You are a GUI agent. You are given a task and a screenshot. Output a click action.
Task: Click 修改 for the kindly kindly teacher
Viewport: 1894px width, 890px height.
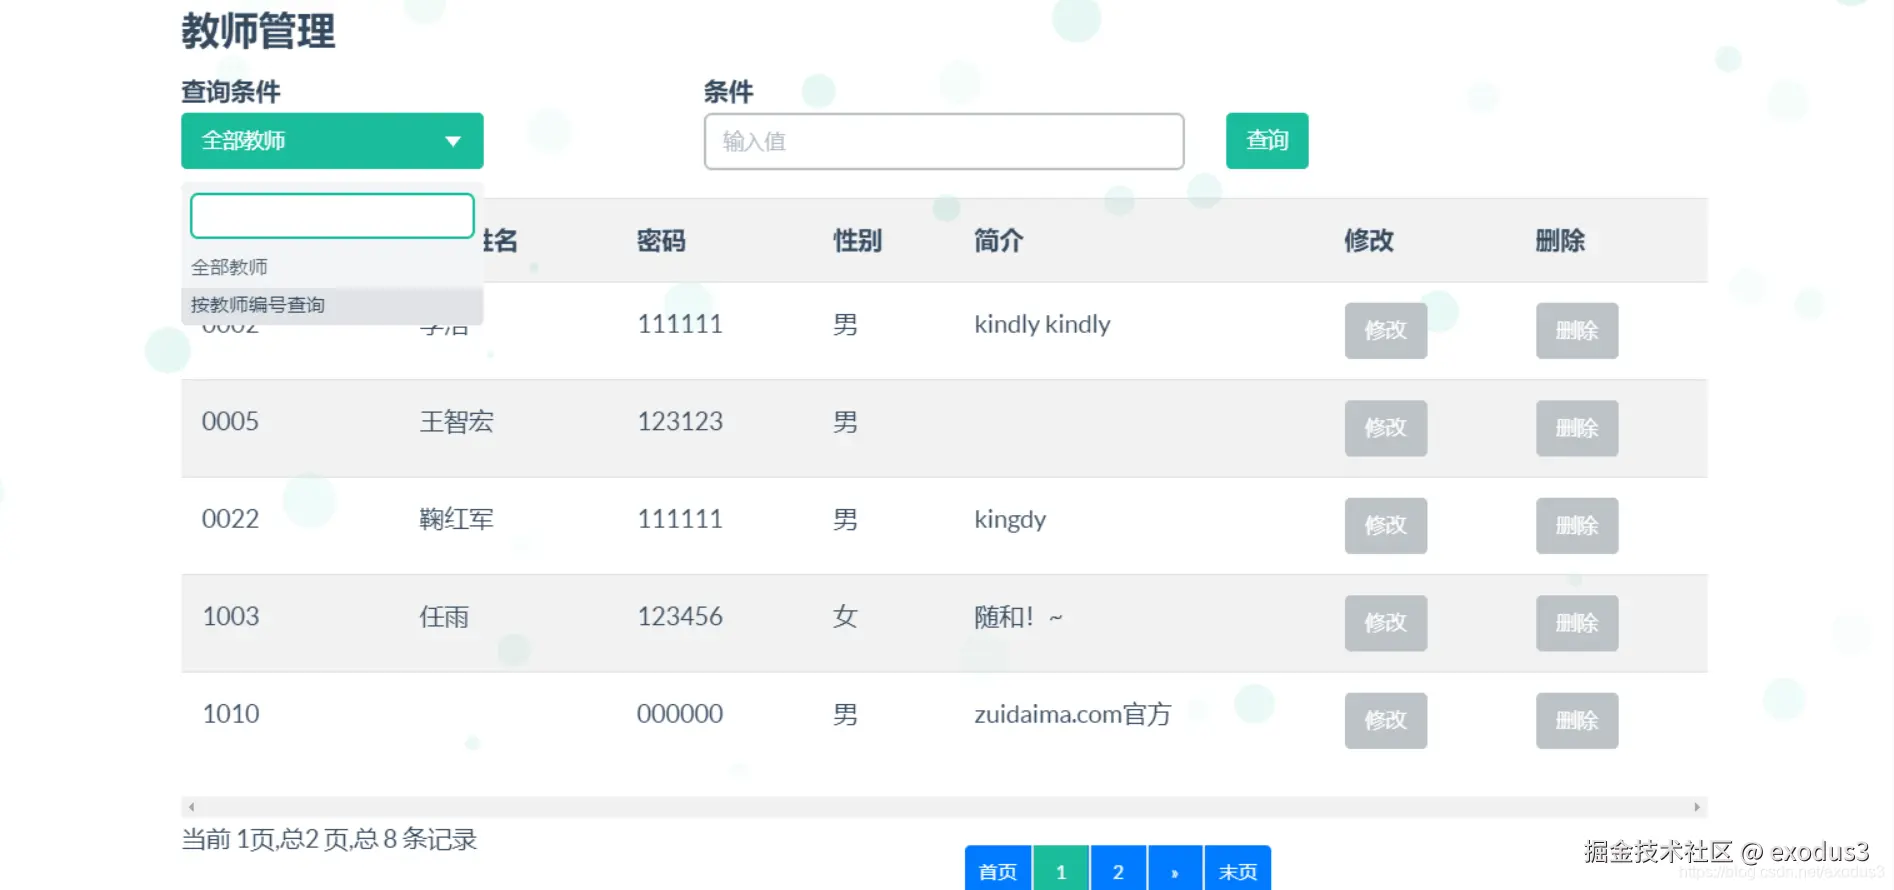tap(1386, 331)
